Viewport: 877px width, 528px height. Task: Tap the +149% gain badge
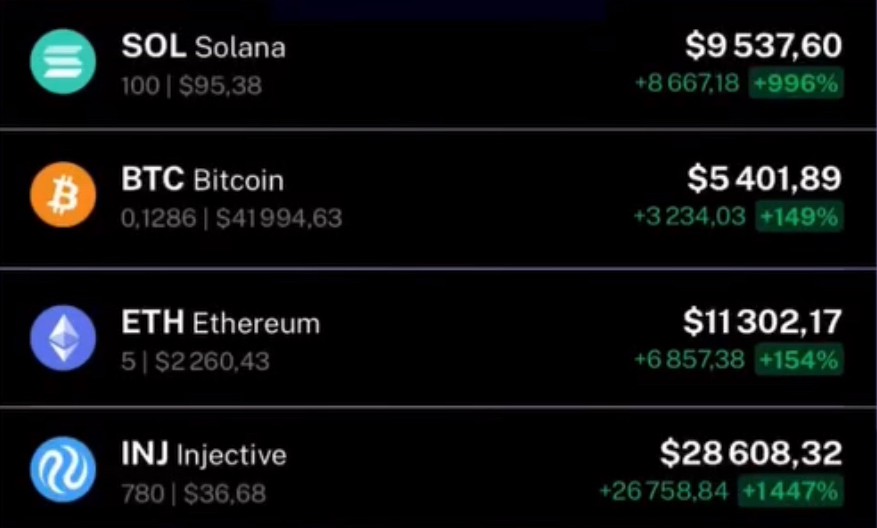pyautogui.click(x=799, y=216)
